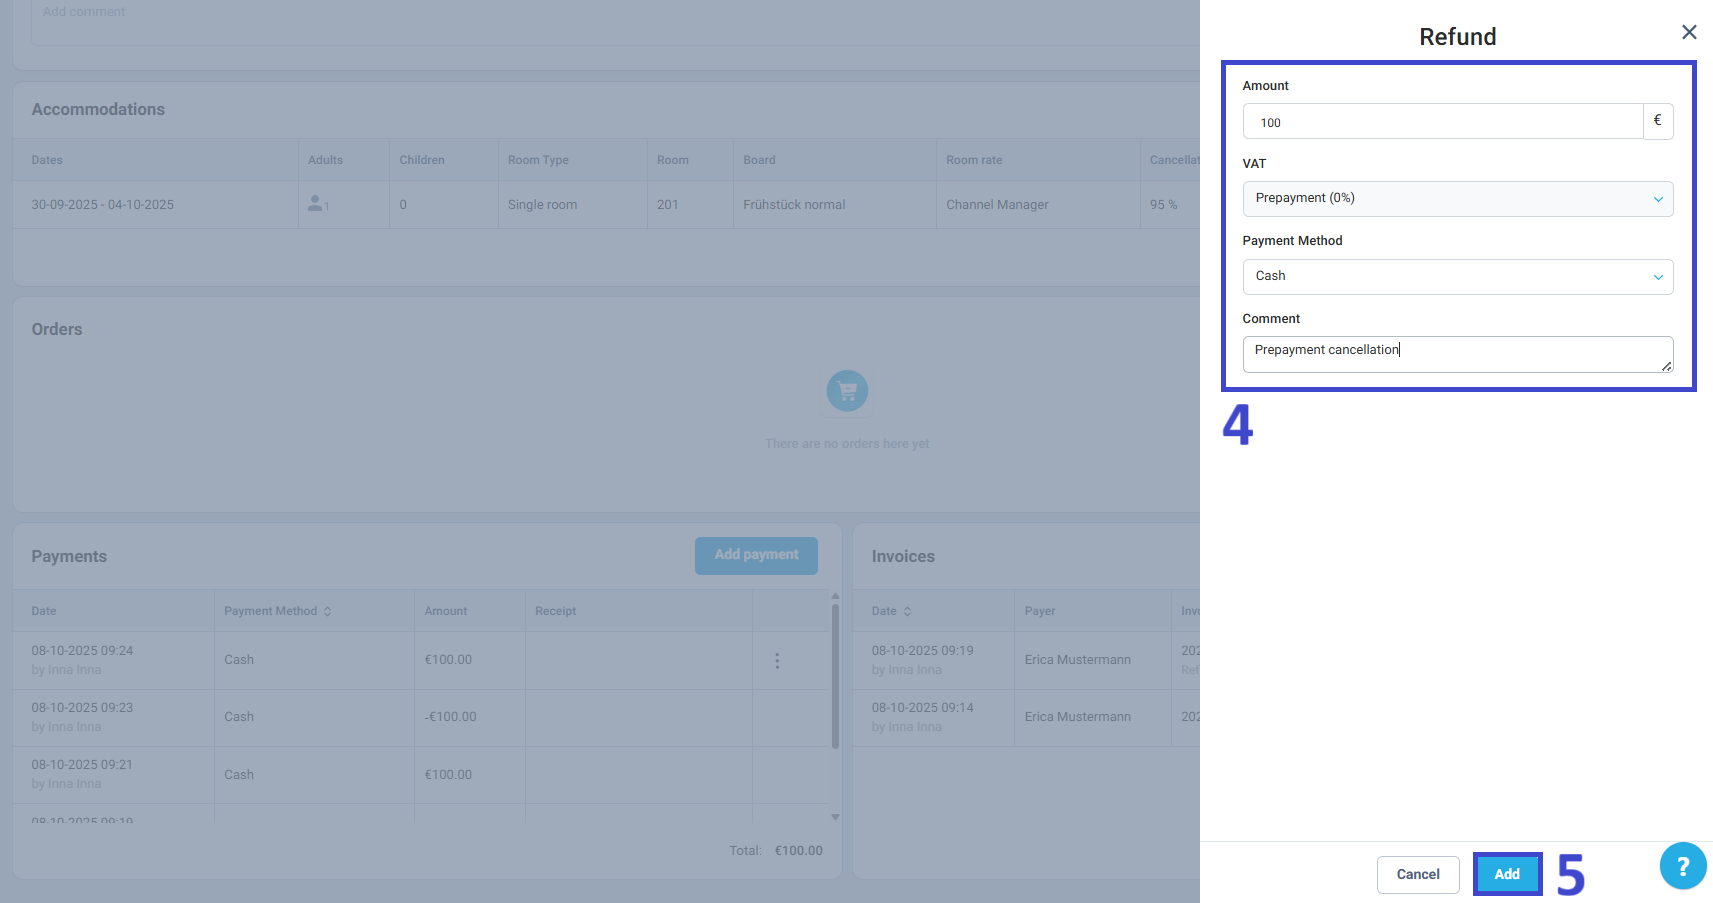Open the VAT Prepayment (0%) dropdown
This screenshot has height=903, width=1713.
1457,198
